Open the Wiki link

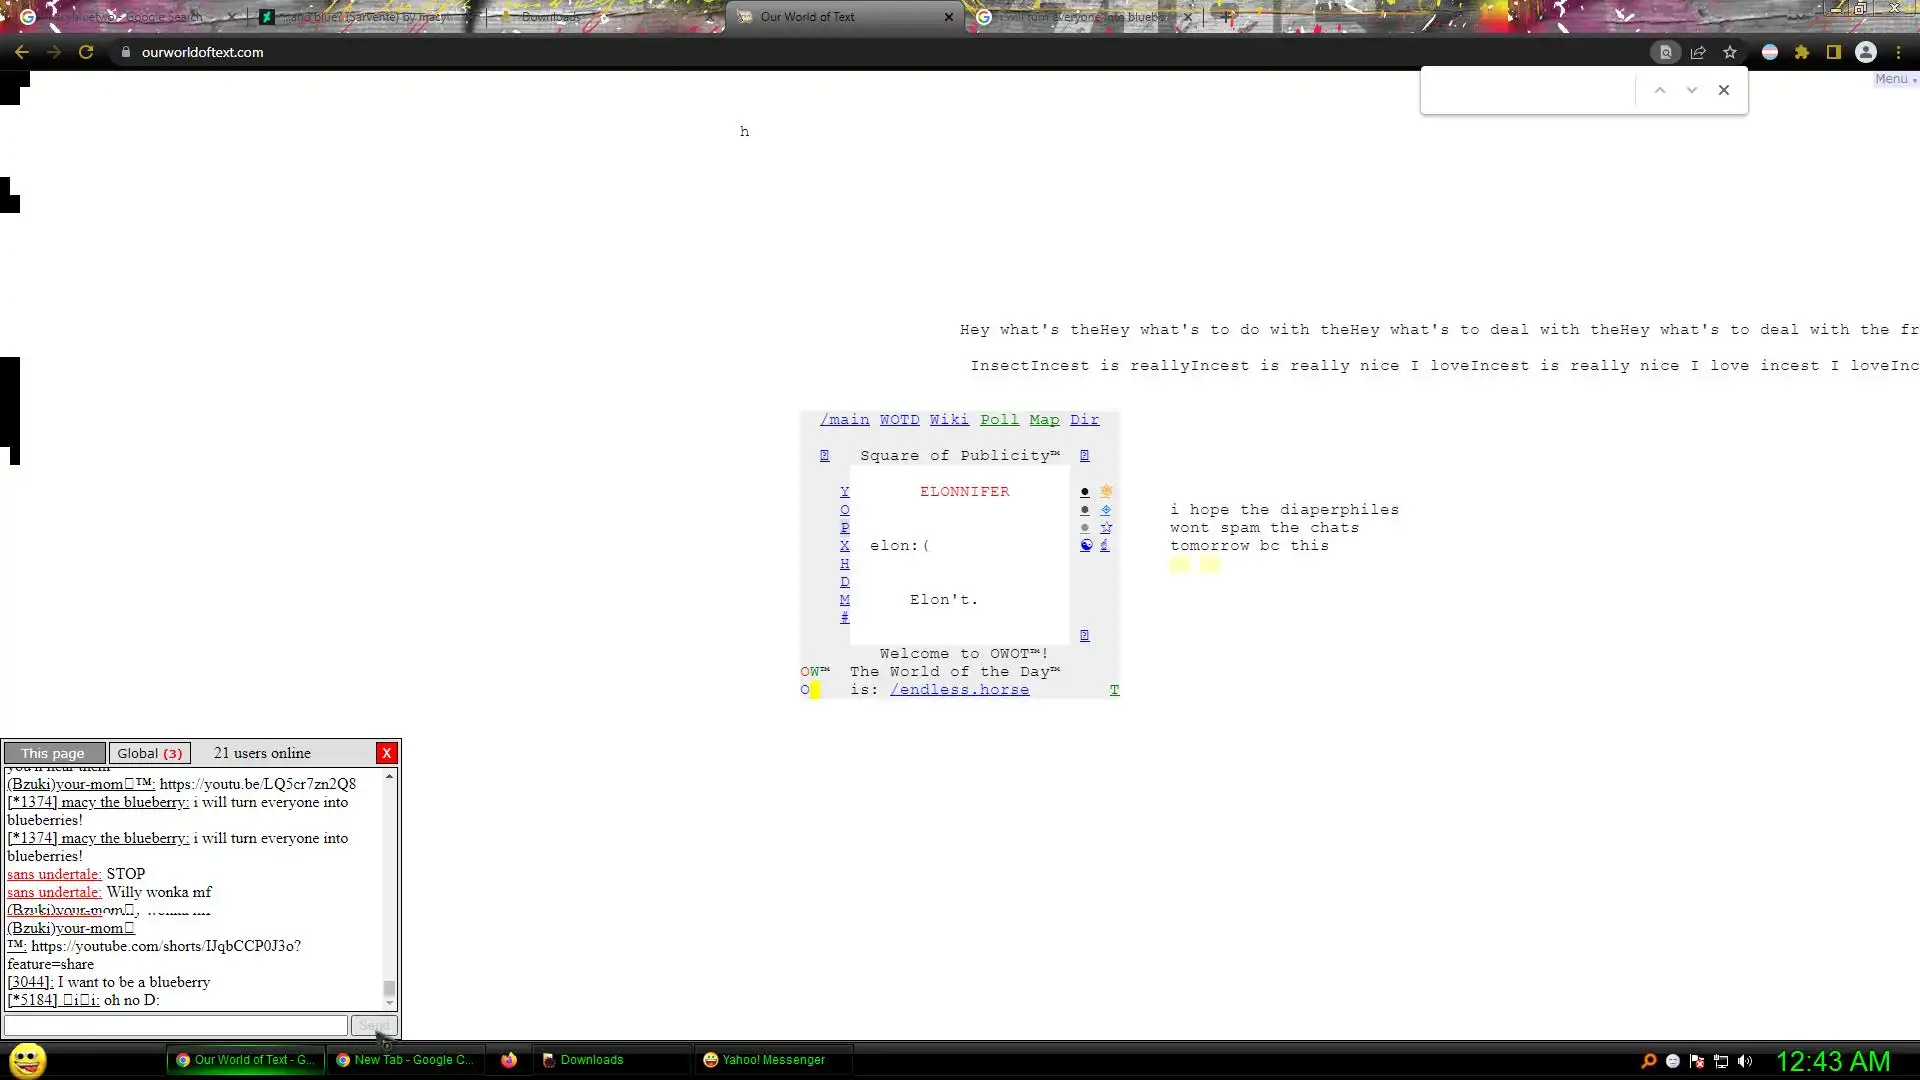(x=948, y=420)
